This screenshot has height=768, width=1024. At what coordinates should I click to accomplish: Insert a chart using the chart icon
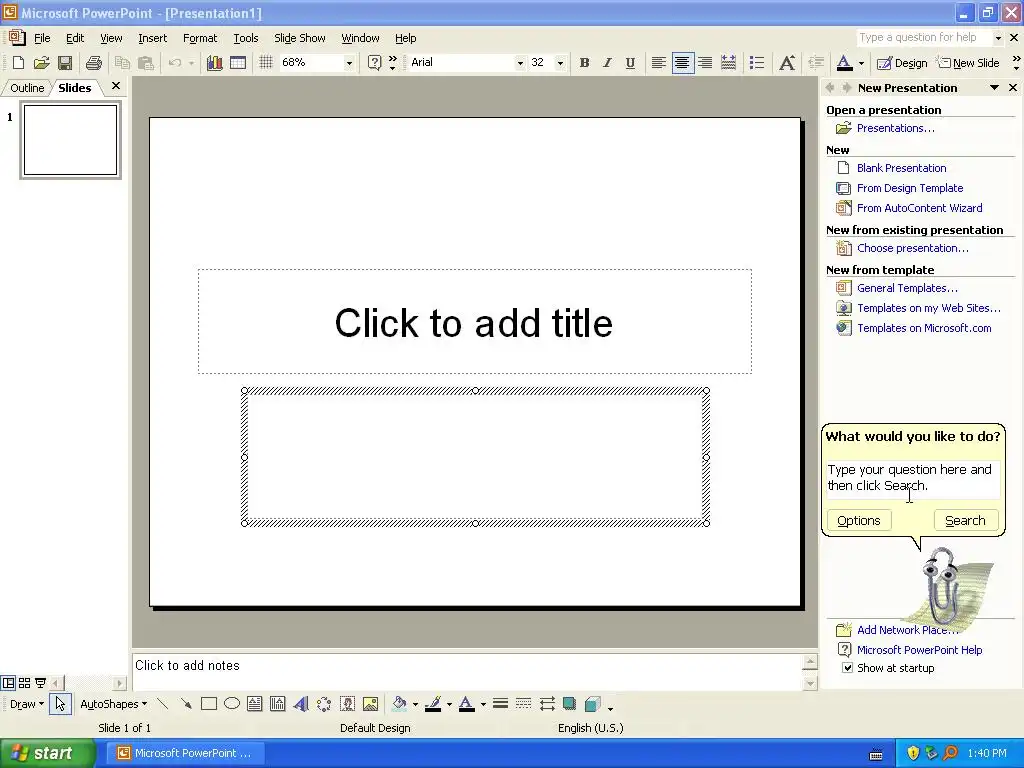[x=214, y=63]
